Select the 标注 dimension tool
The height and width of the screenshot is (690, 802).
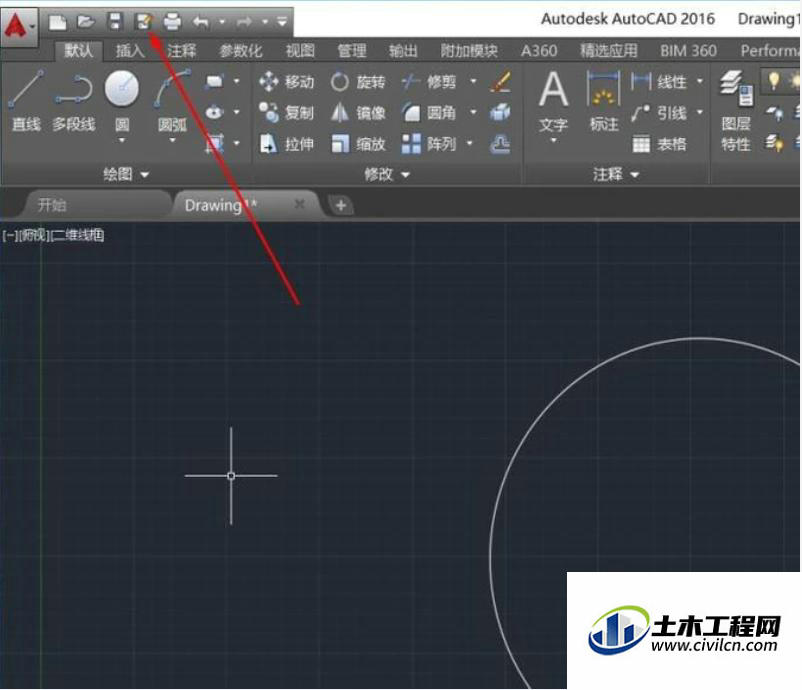coord(604,102)
